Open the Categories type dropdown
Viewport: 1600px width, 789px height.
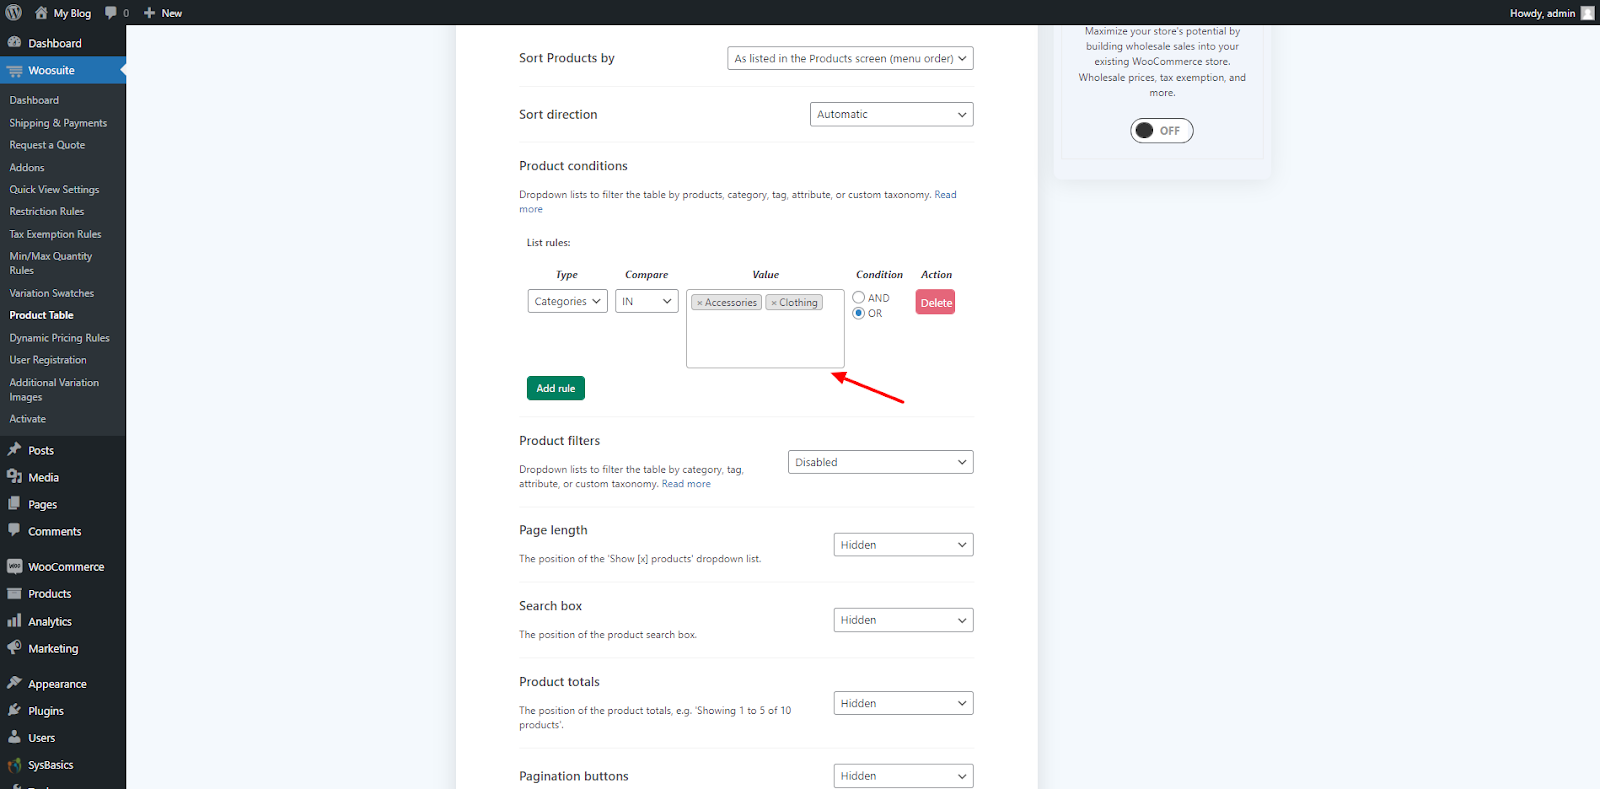[x=567, y=301]
